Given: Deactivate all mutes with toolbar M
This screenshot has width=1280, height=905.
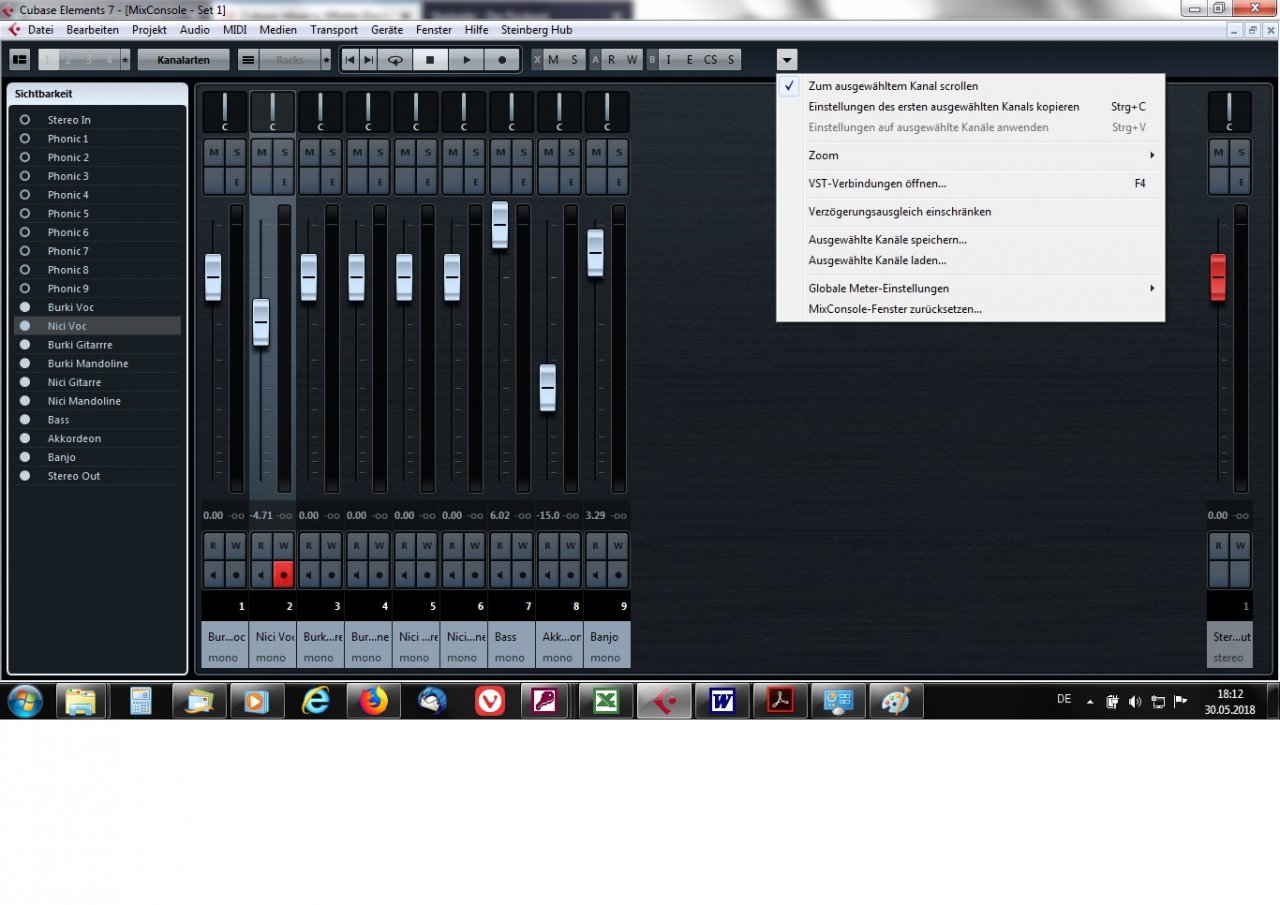Looking at the screenshot, I should pyautogui.click(x=553, y=60).
